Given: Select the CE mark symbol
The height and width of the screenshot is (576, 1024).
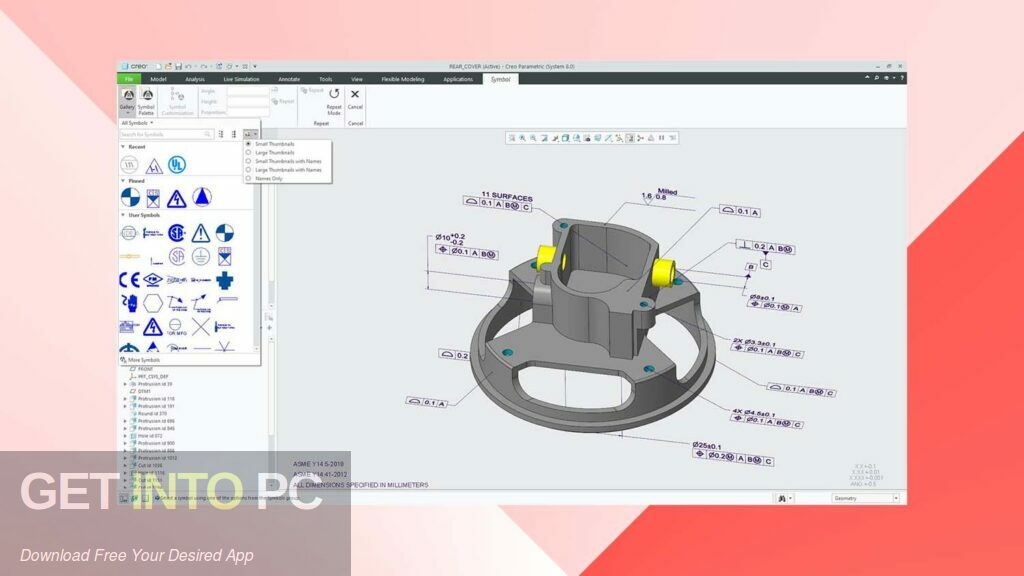Looking at the screenshot, I should (129, 280).
